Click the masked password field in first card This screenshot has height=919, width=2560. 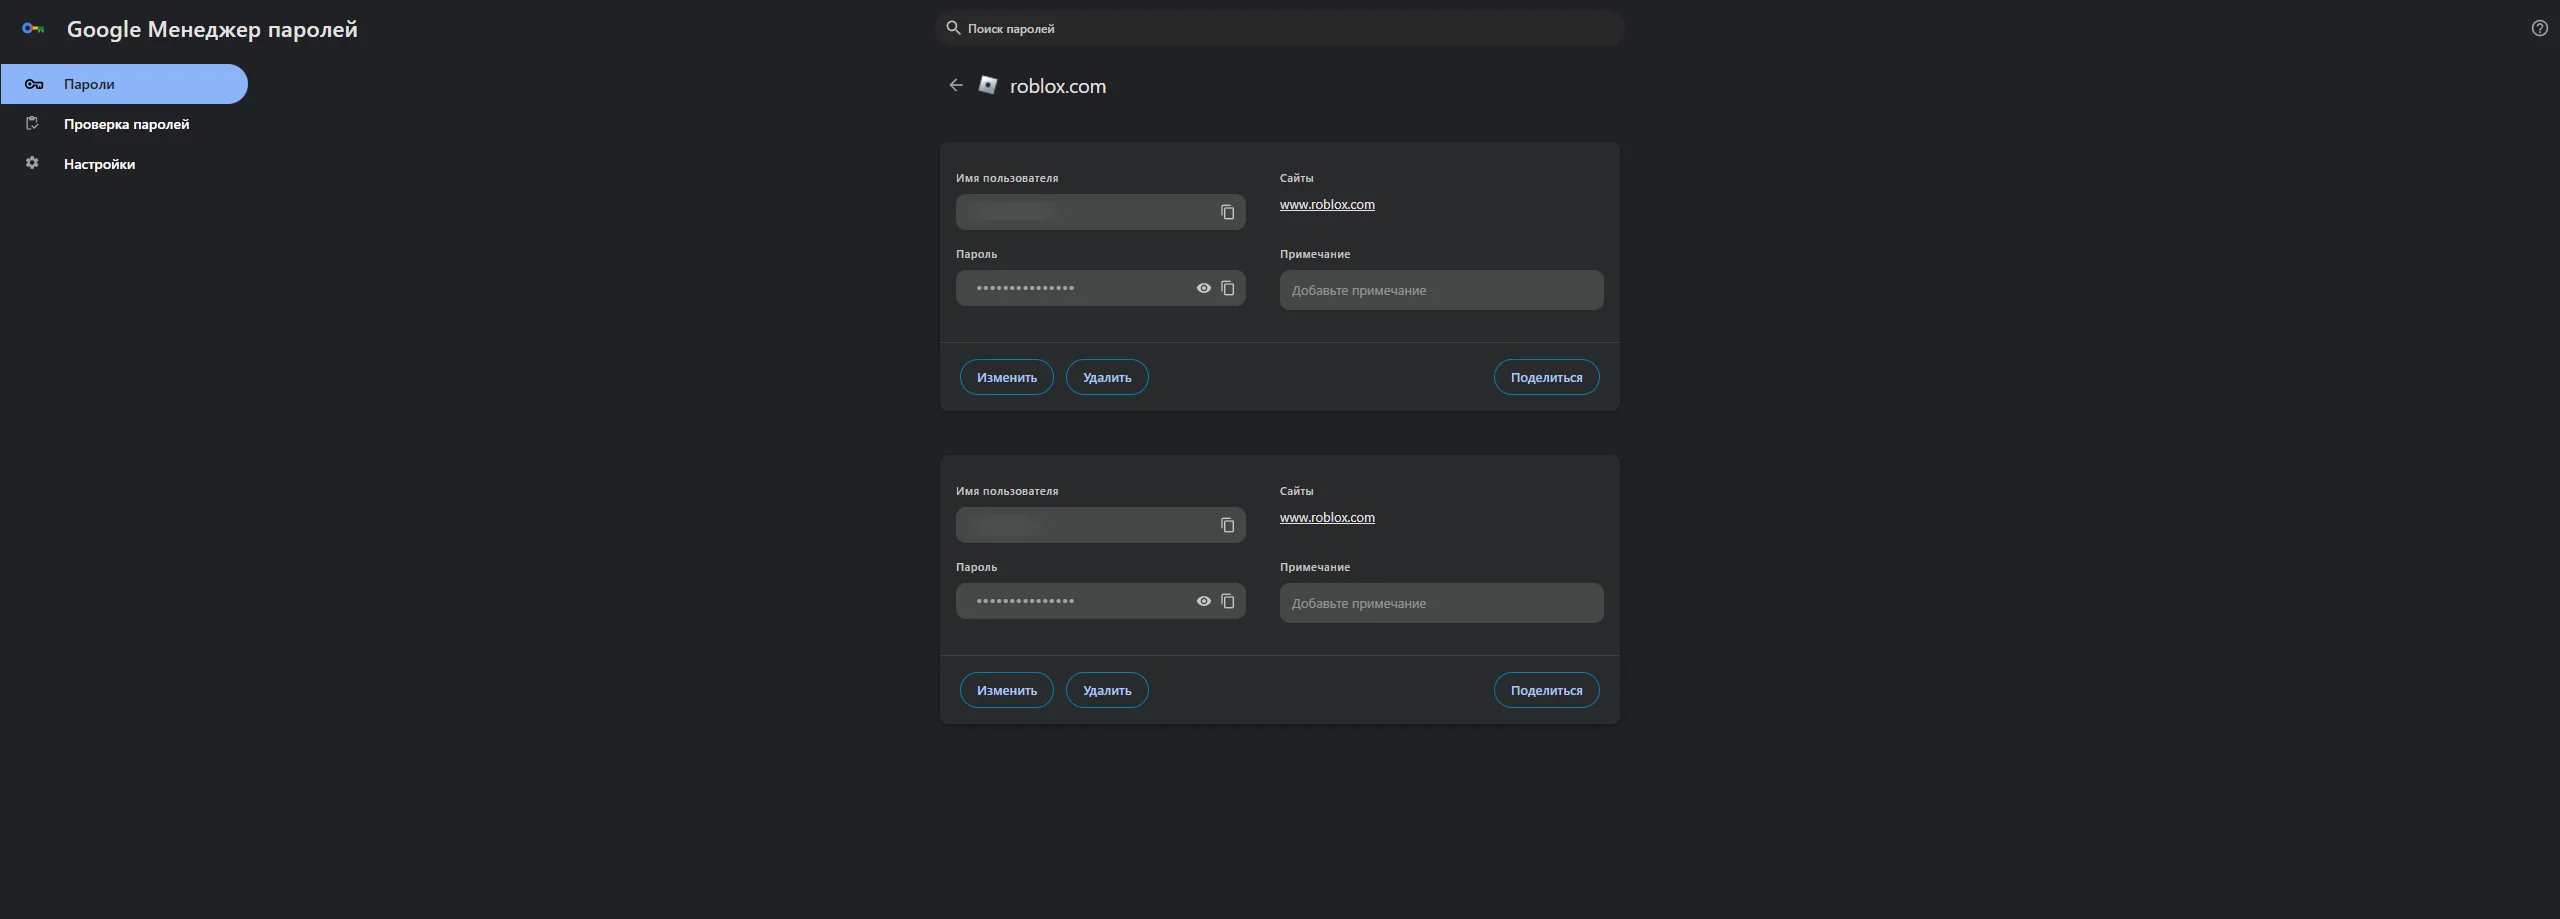pyautogui.click(x=1100, y=288)
